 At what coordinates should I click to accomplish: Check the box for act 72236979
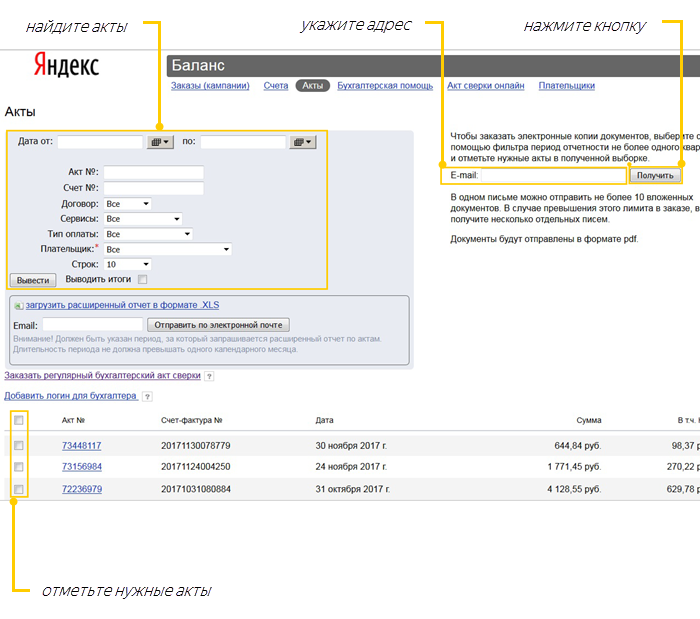(19, 489)
